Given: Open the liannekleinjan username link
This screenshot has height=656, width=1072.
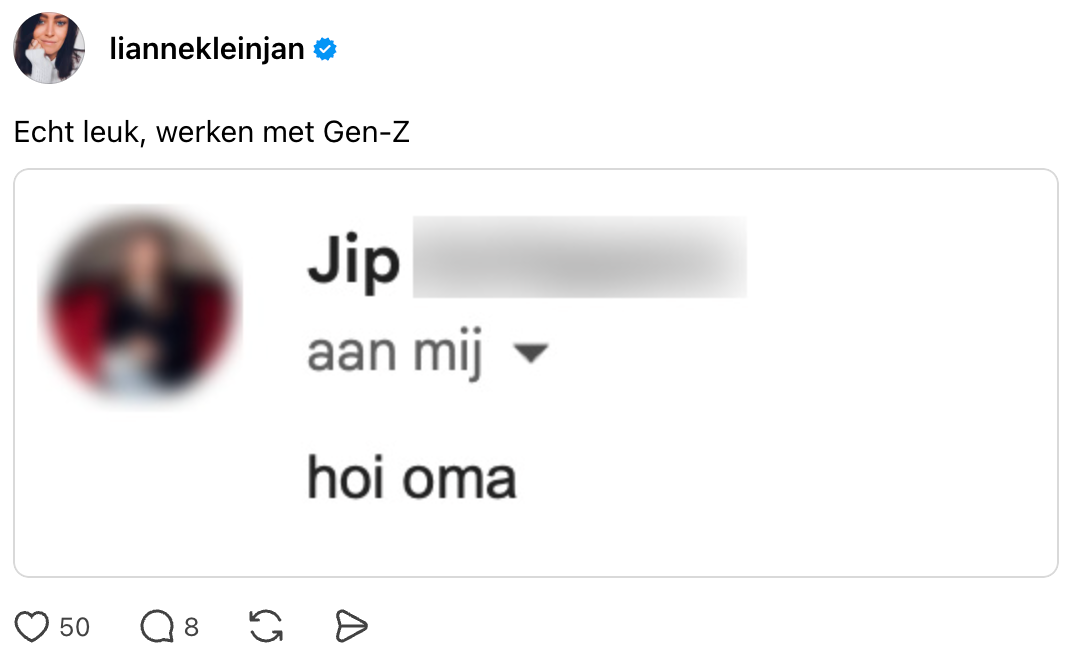Looking at the screenshot, I should point(207,49).
